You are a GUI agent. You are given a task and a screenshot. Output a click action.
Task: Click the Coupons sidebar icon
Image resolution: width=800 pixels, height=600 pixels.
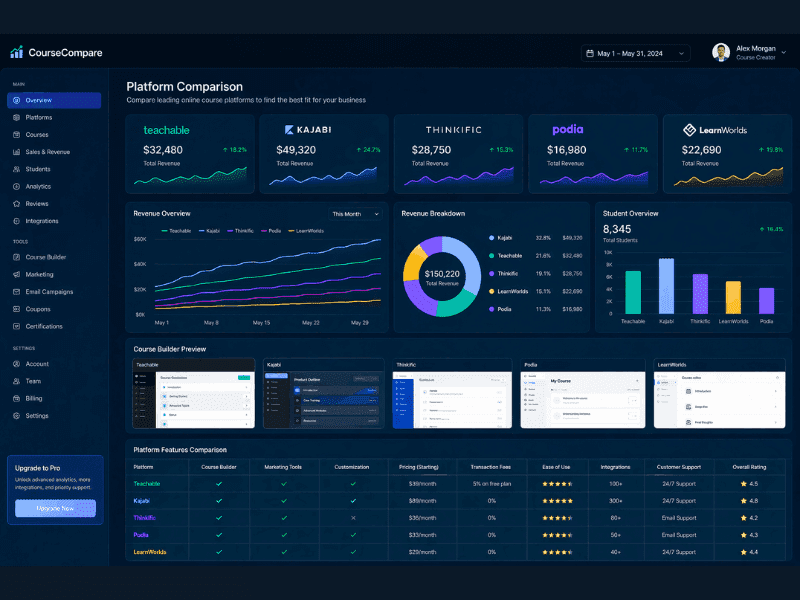point(16,309)
